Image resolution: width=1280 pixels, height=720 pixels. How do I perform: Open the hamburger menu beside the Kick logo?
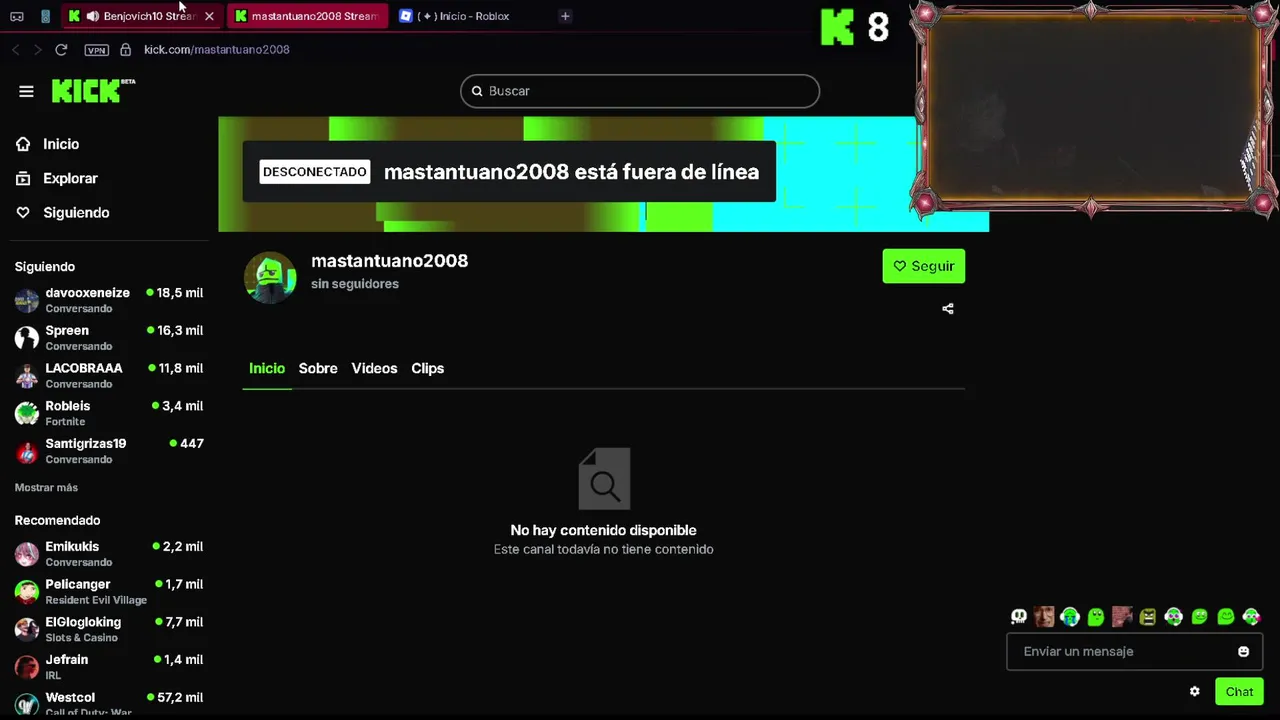(26, 91)
